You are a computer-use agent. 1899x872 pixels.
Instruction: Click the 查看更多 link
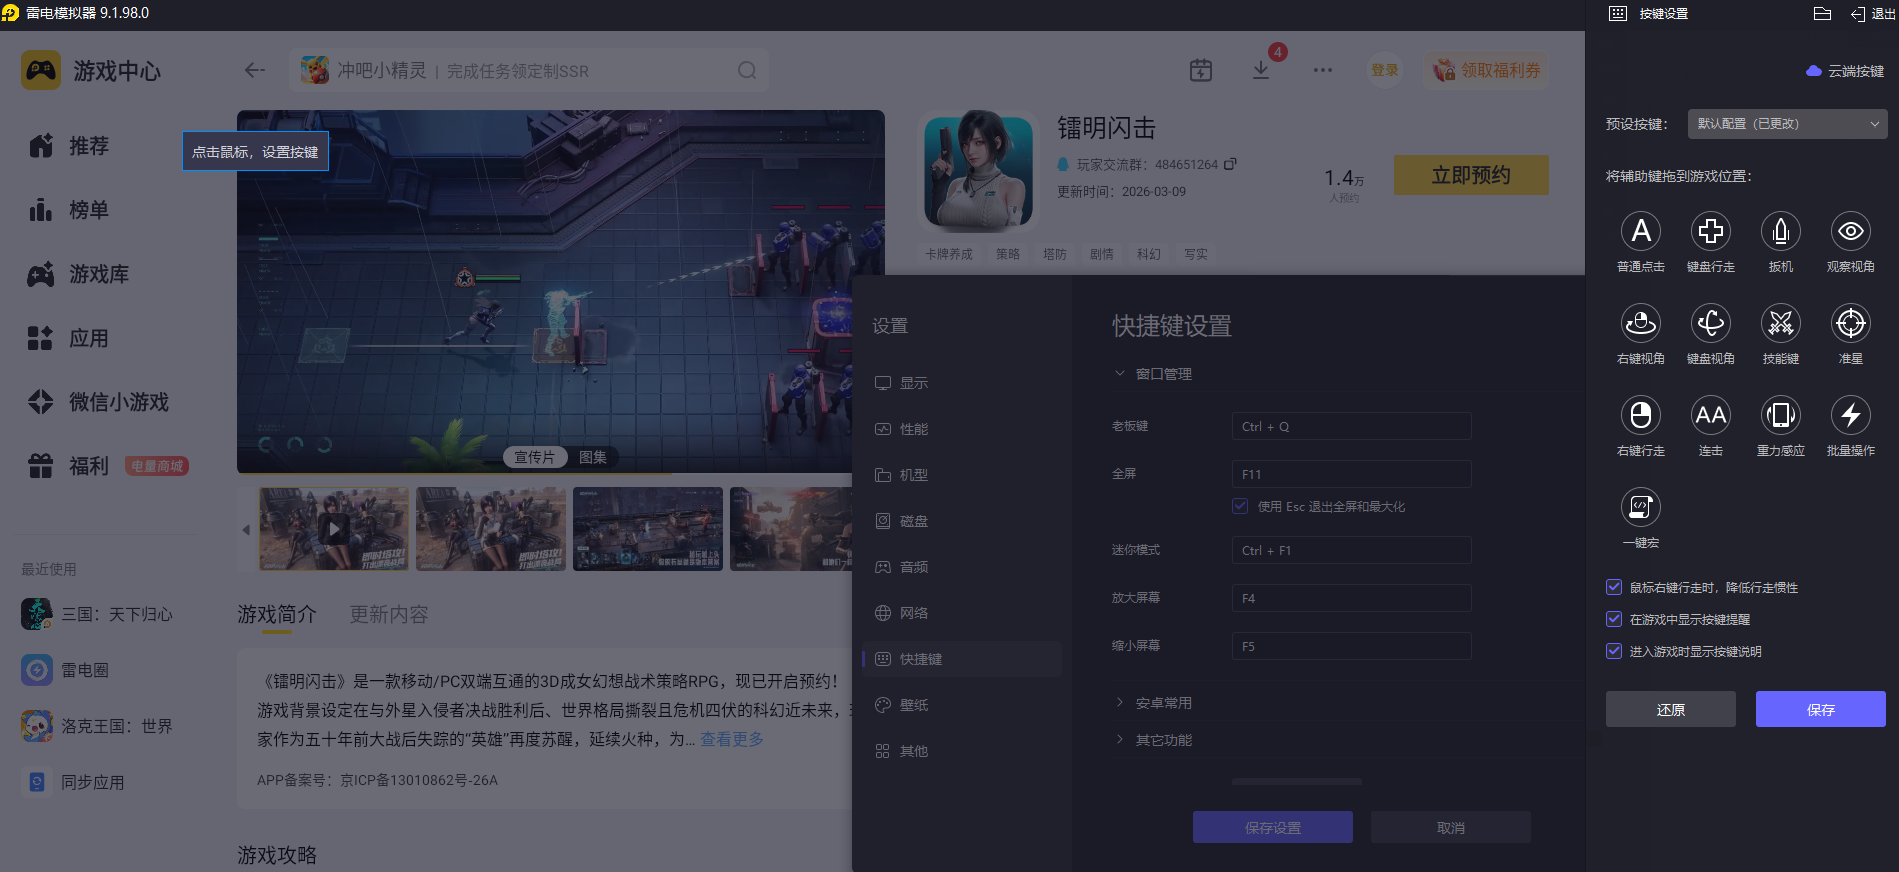coord(731,739)
